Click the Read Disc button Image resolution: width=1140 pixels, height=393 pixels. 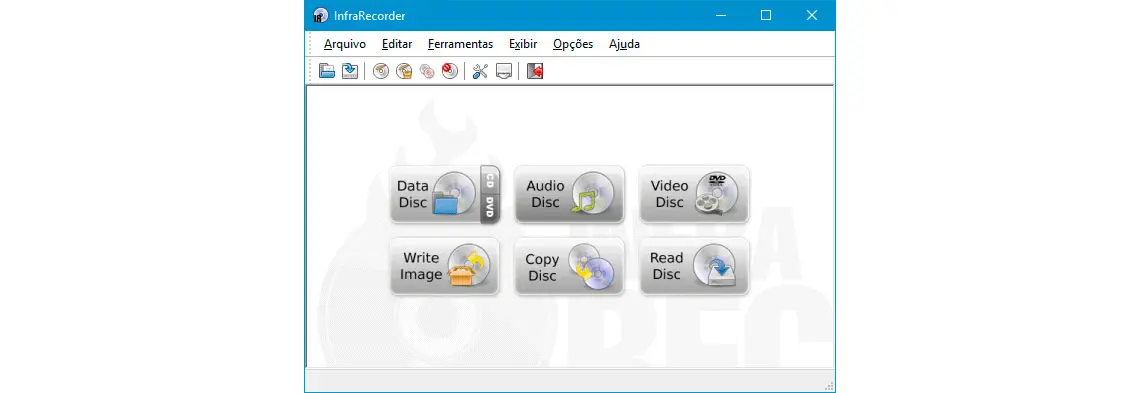pos(694,266)
